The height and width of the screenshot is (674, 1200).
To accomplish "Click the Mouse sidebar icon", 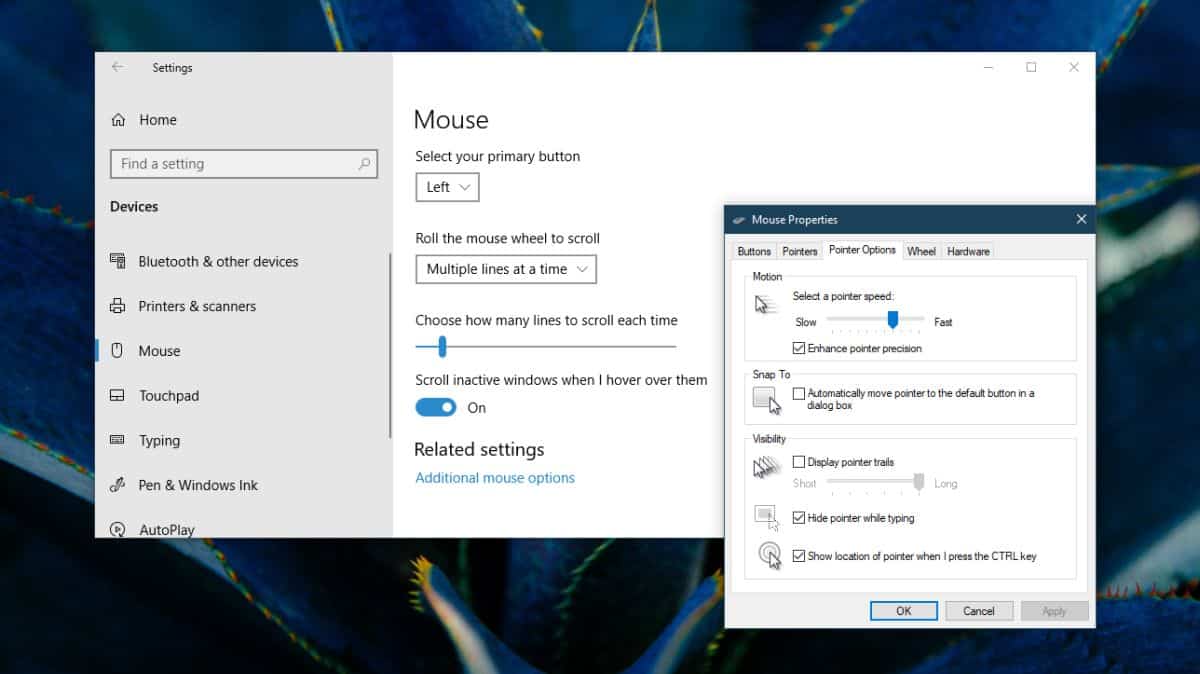I will pos(118,351).
